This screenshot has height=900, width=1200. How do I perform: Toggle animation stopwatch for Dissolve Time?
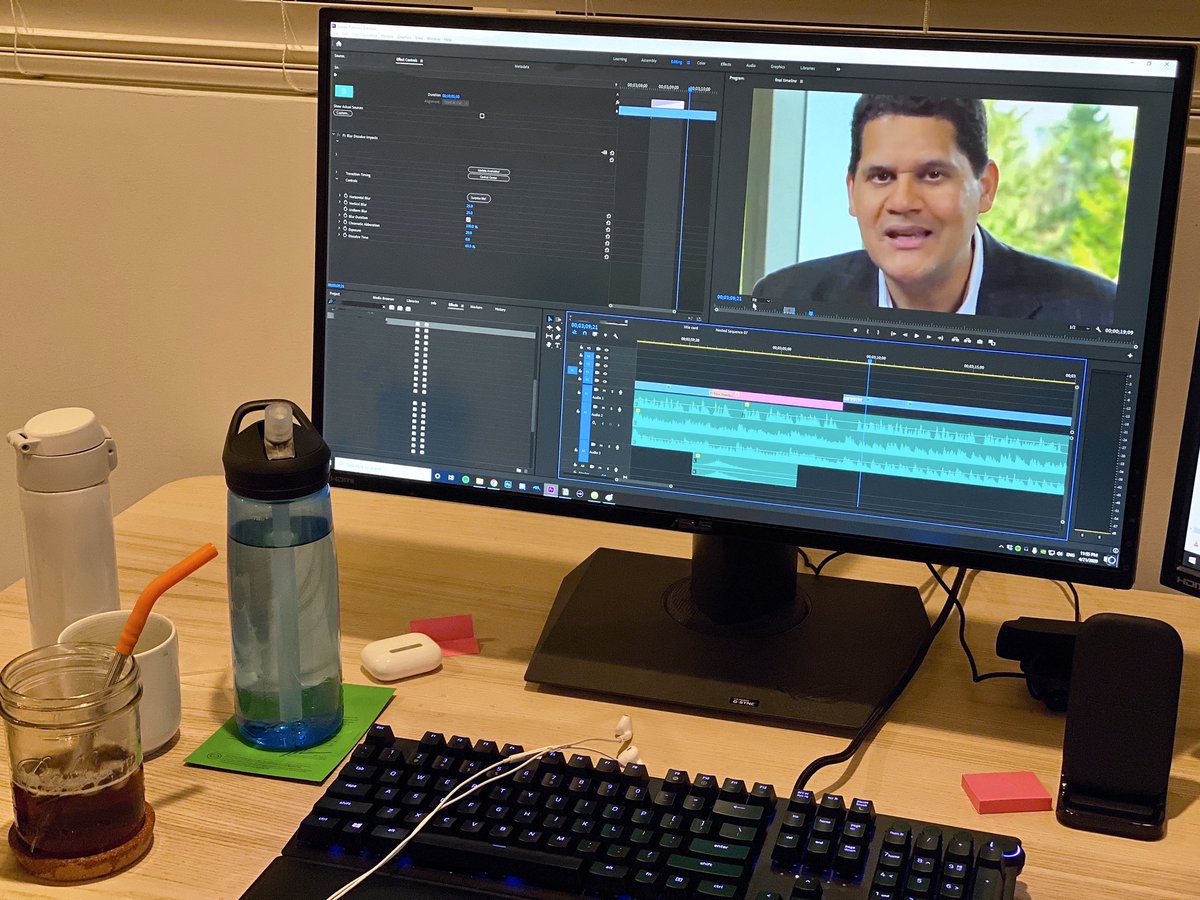click(345, 236)
